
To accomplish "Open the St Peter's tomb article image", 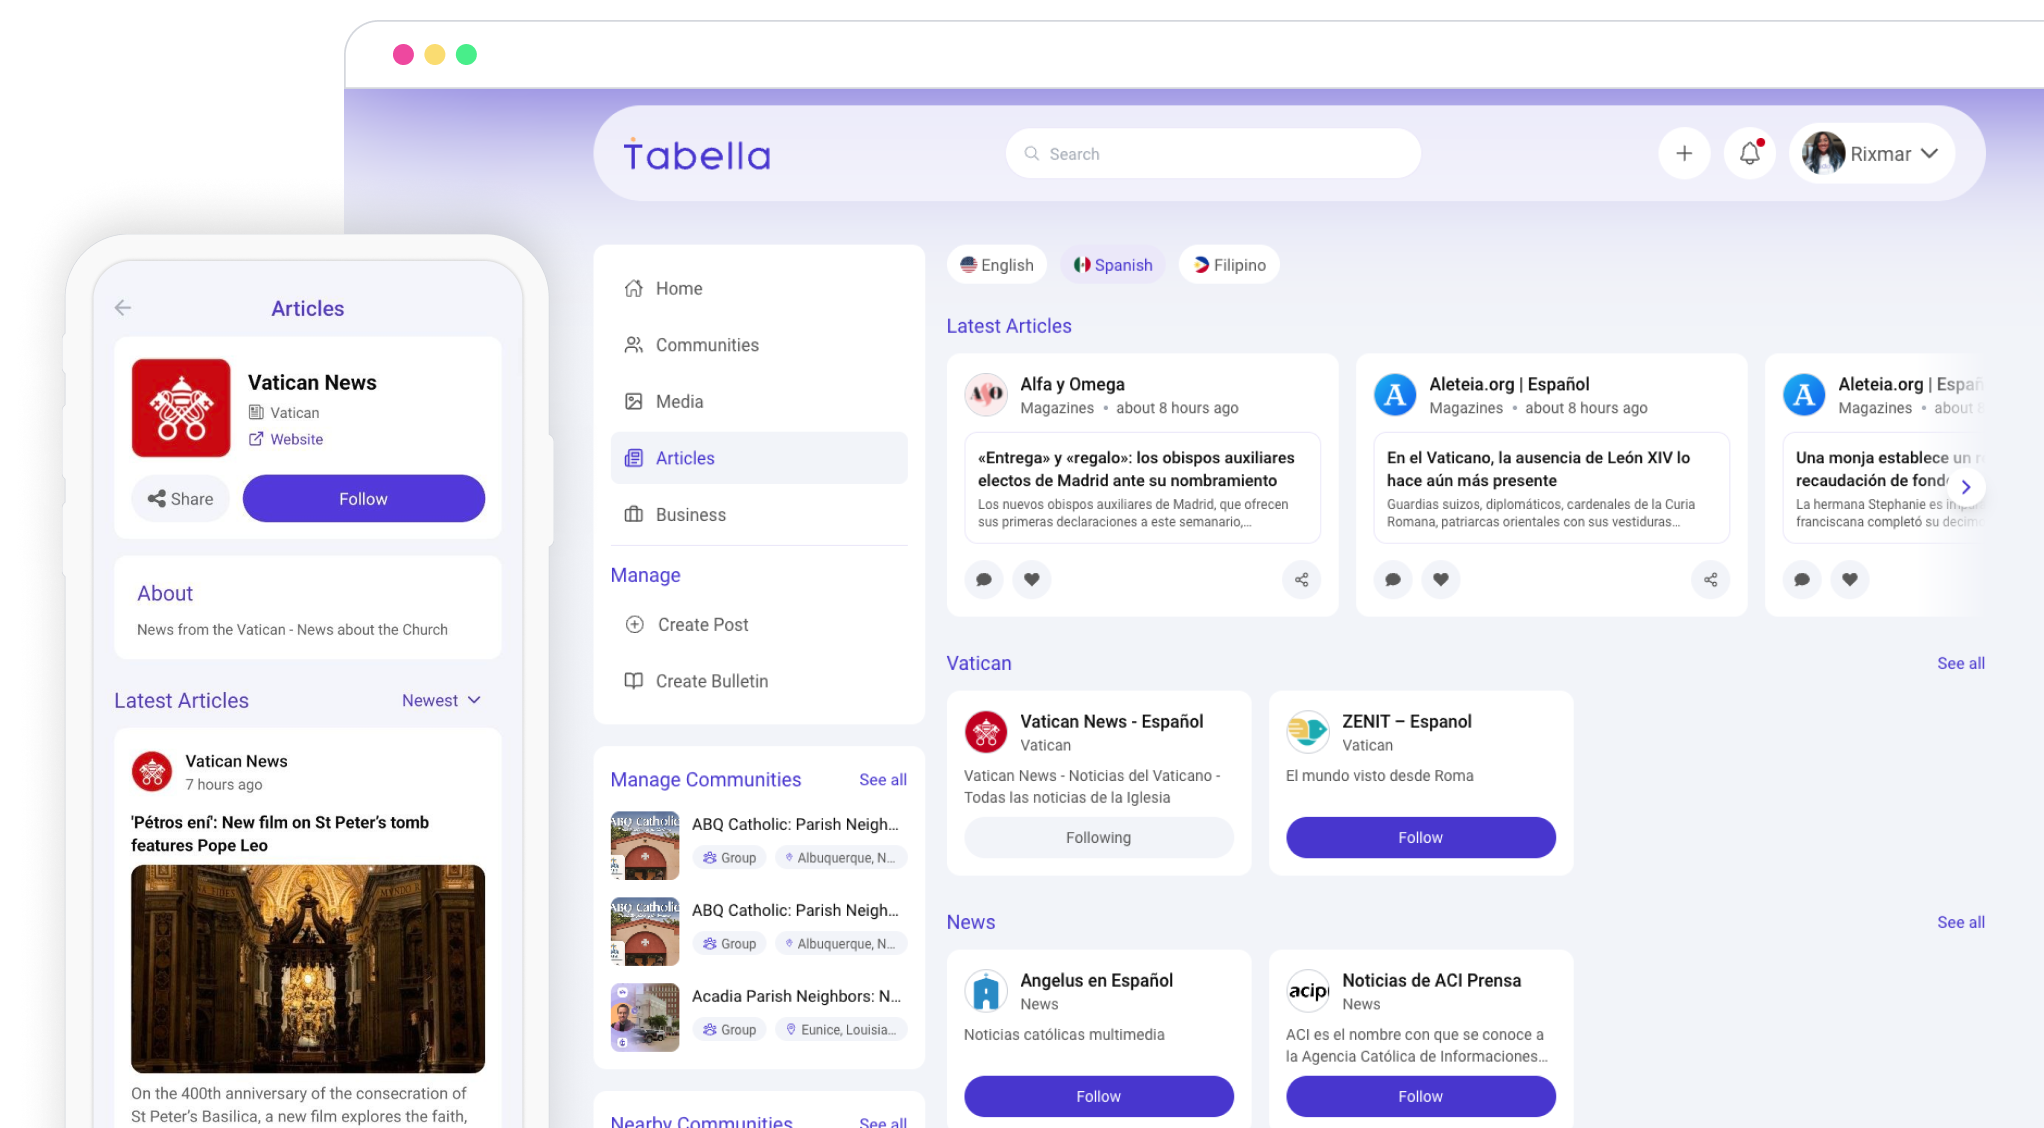I will 308,969.
